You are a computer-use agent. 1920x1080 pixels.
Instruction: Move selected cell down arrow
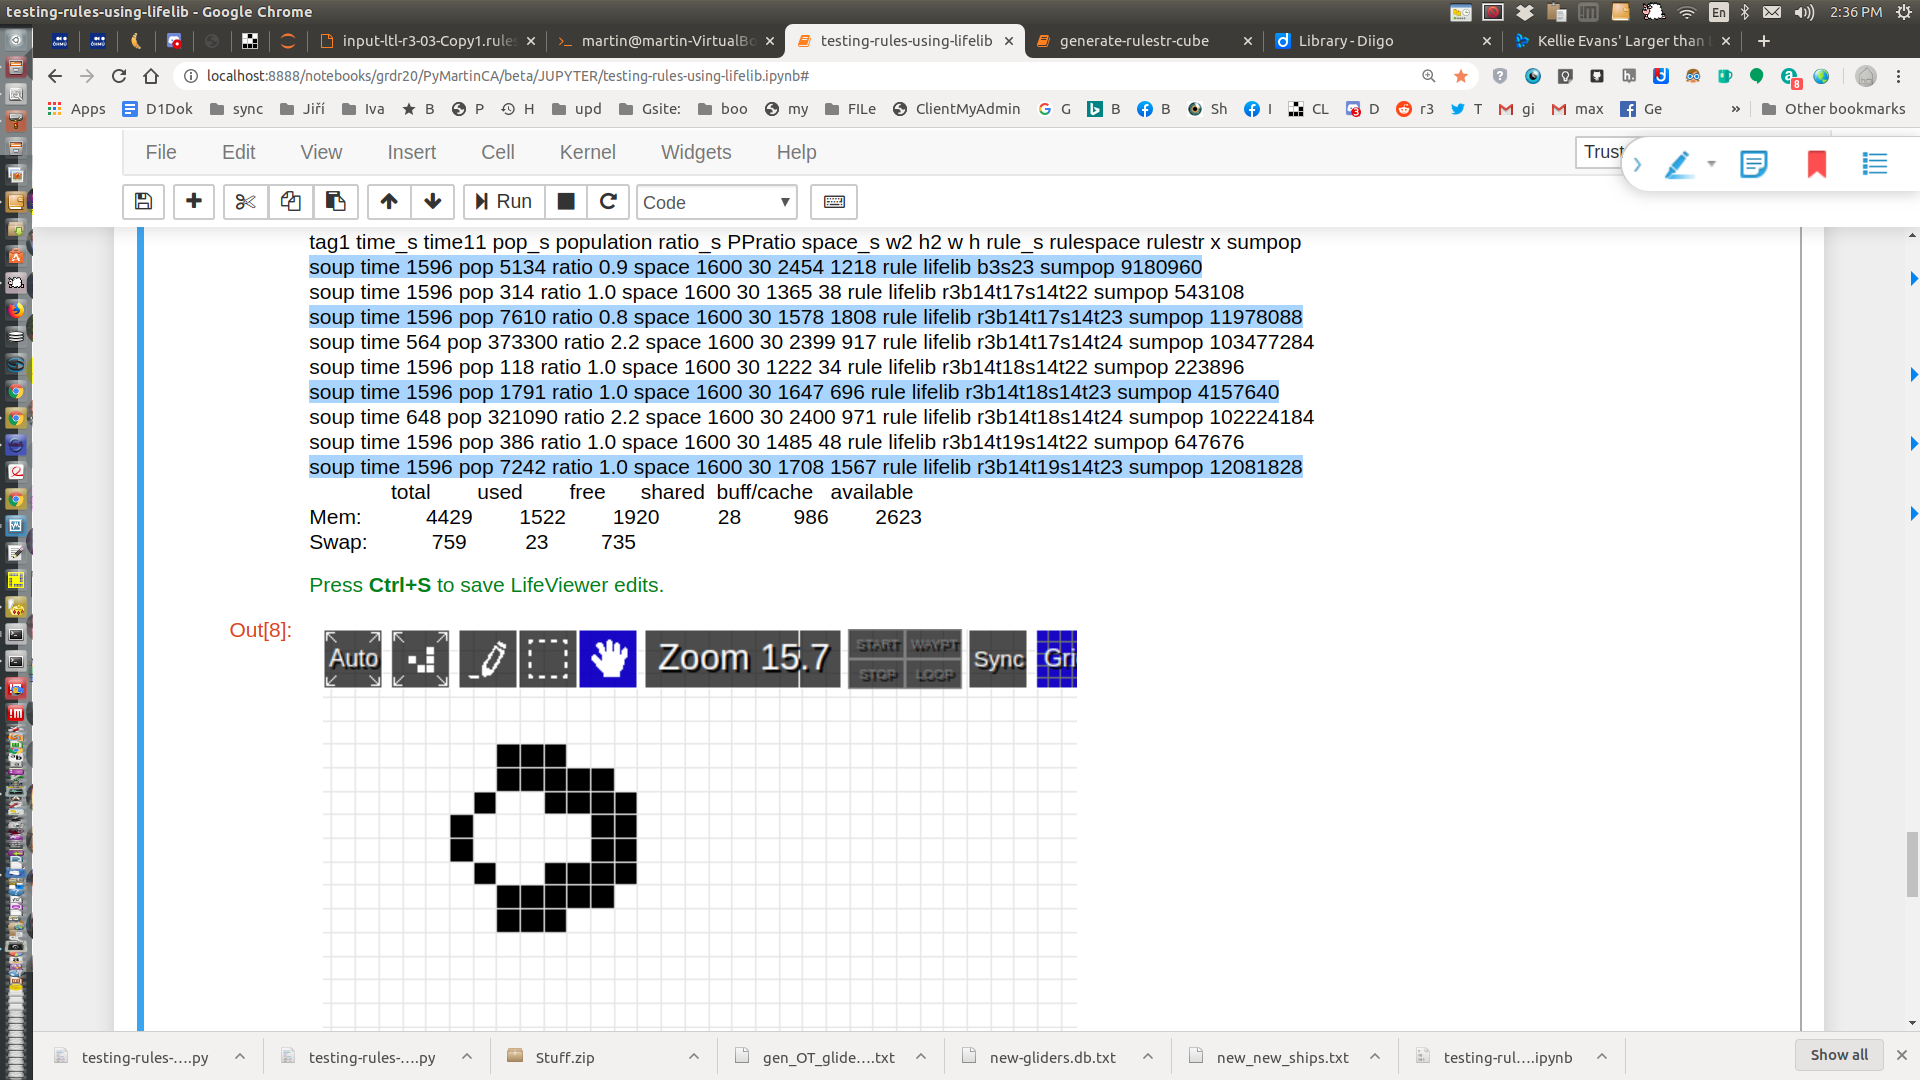(x=433, y=202)
